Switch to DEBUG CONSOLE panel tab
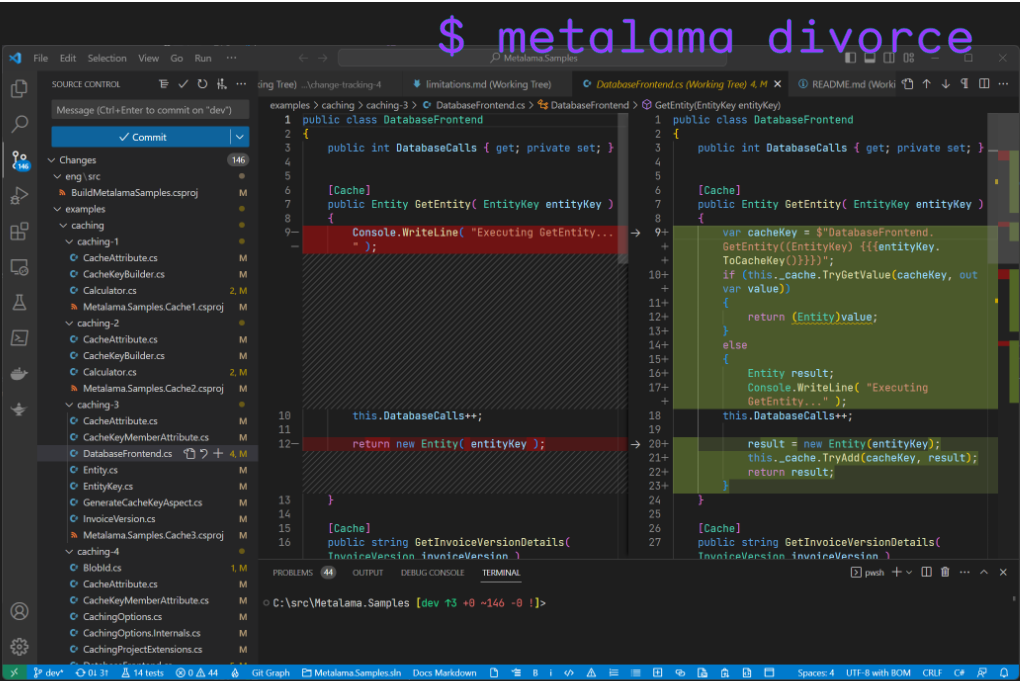 [433, 573]
